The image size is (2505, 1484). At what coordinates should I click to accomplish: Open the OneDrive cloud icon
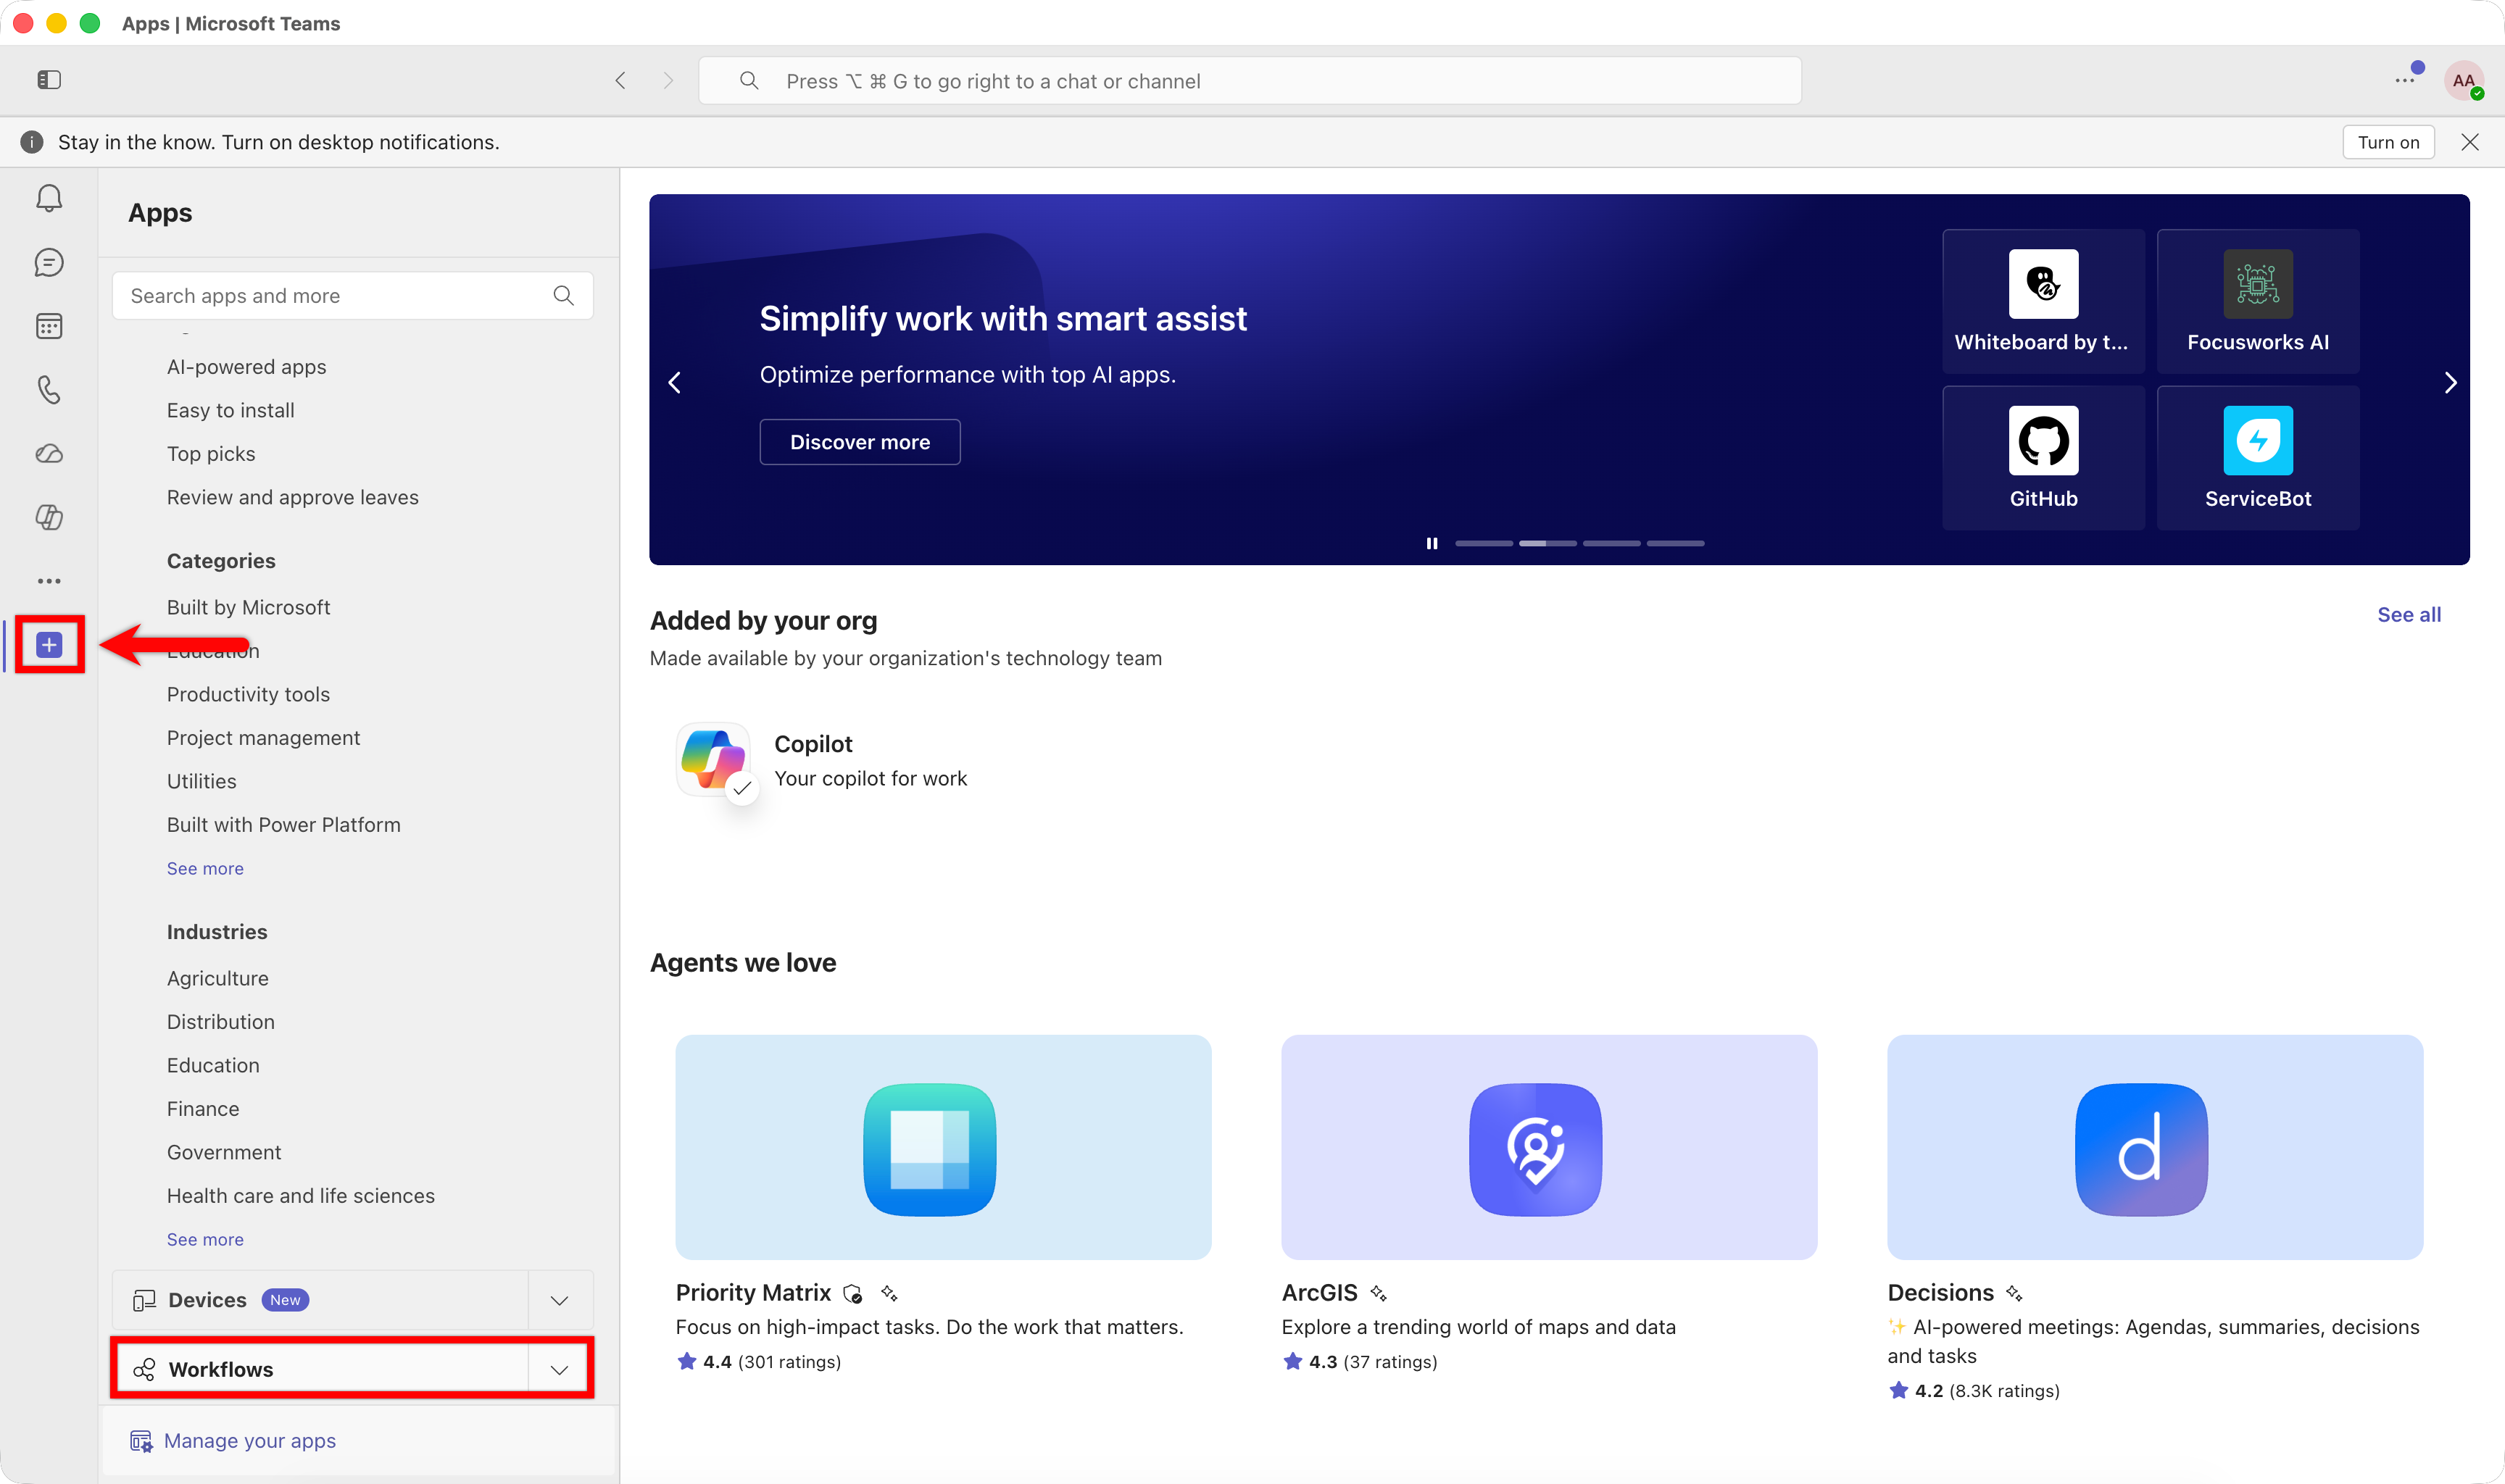(49, 454)
